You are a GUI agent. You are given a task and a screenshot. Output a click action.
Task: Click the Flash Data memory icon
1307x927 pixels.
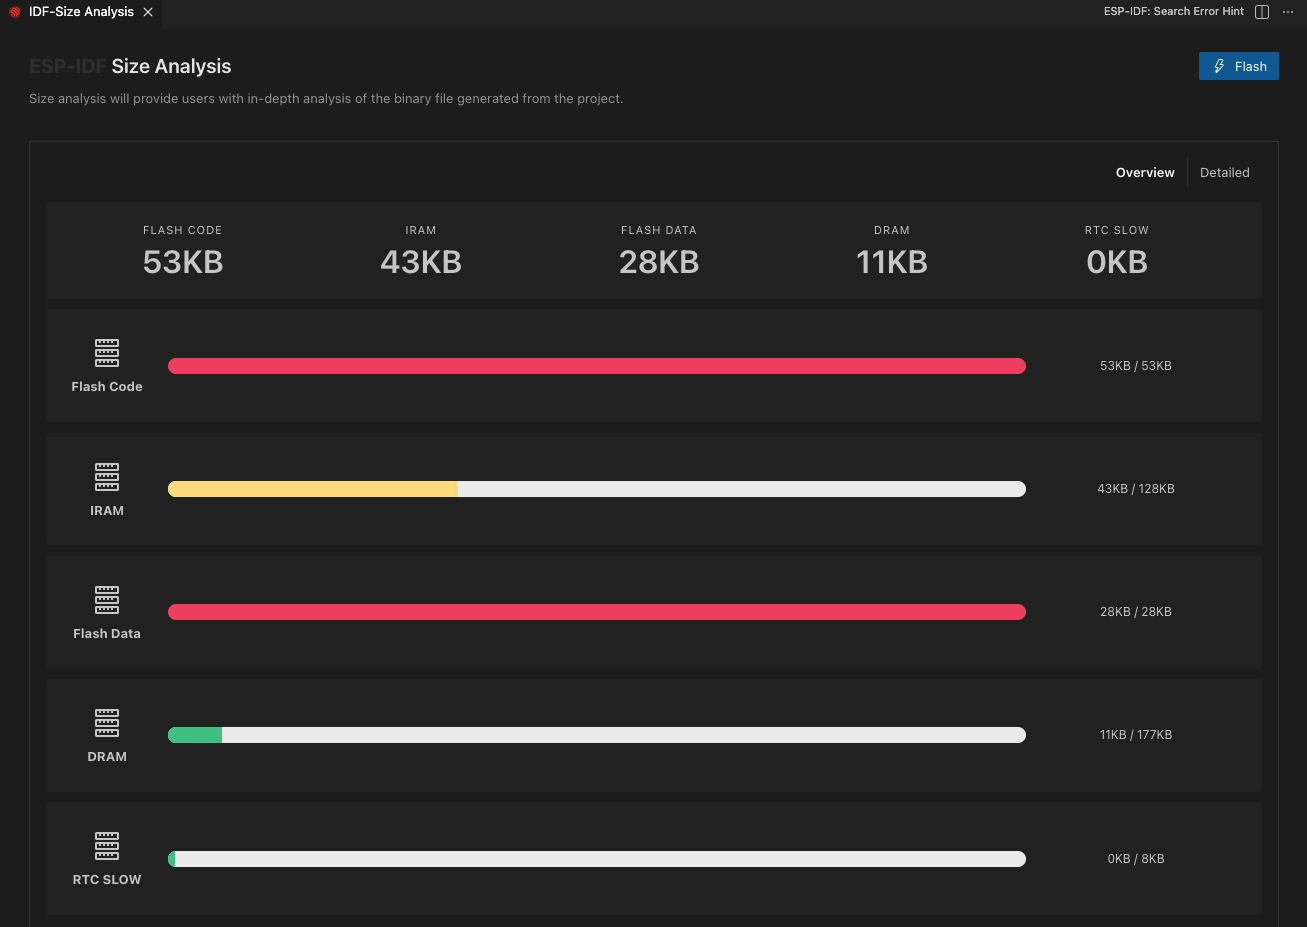pyautogui.click(x=107, y=600)
